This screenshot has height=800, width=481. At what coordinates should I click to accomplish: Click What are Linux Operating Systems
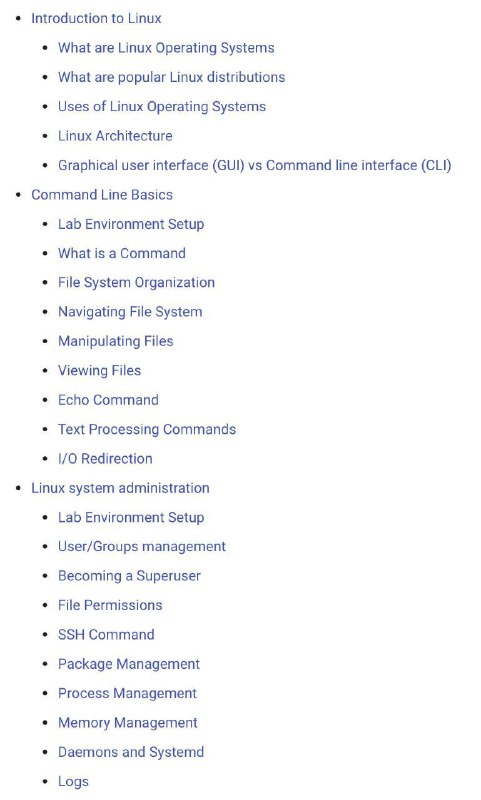166,48
